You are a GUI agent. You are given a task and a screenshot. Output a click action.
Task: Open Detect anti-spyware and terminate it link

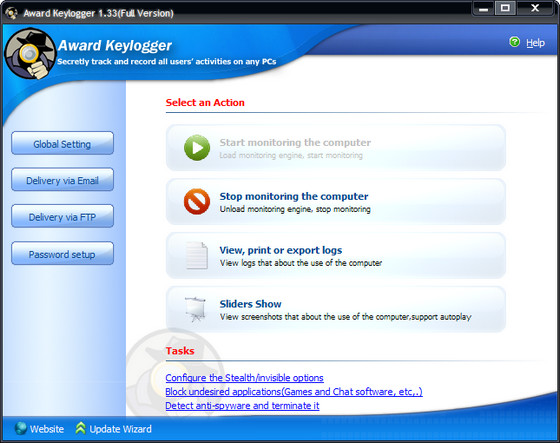point(242,405)
